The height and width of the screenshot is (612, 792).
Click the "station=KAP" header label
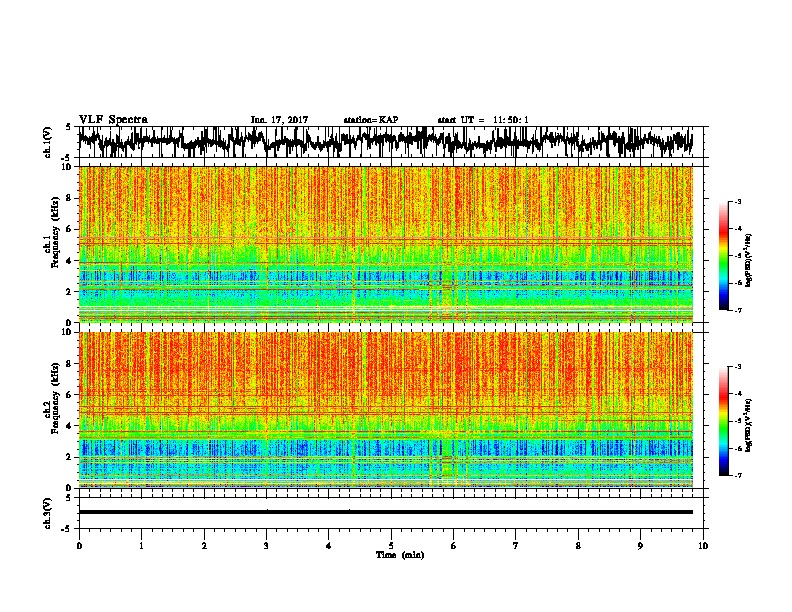coord(371,120)
